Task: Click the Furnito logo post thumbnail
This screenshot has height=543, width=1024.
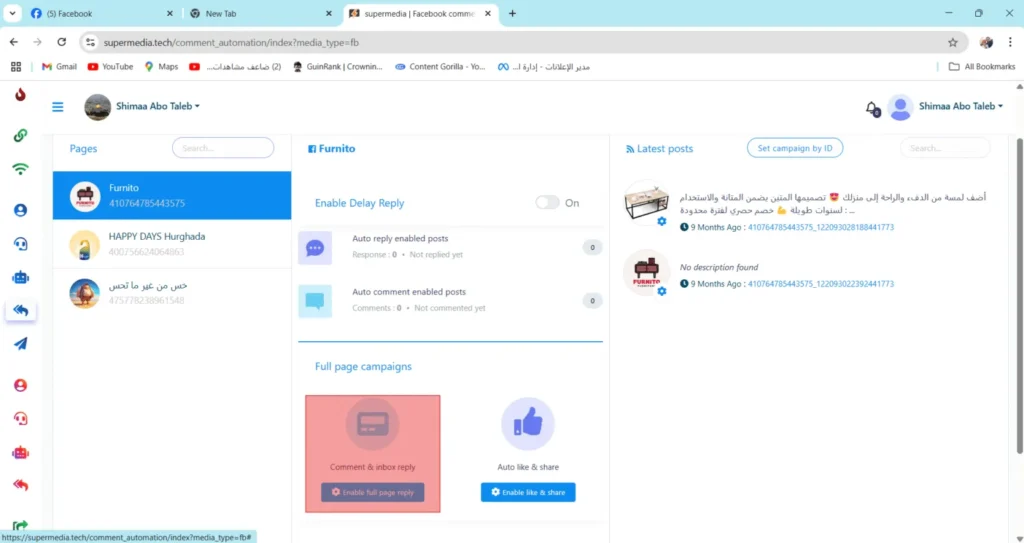Action: [x=646, y=272]
